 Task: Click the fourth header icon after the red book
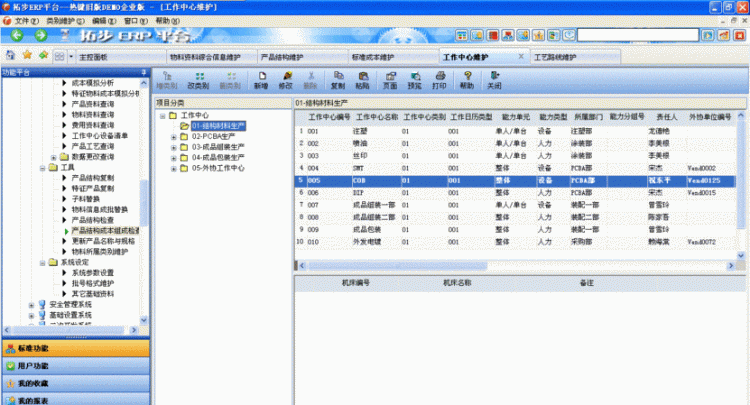click(x=553, y=35)
